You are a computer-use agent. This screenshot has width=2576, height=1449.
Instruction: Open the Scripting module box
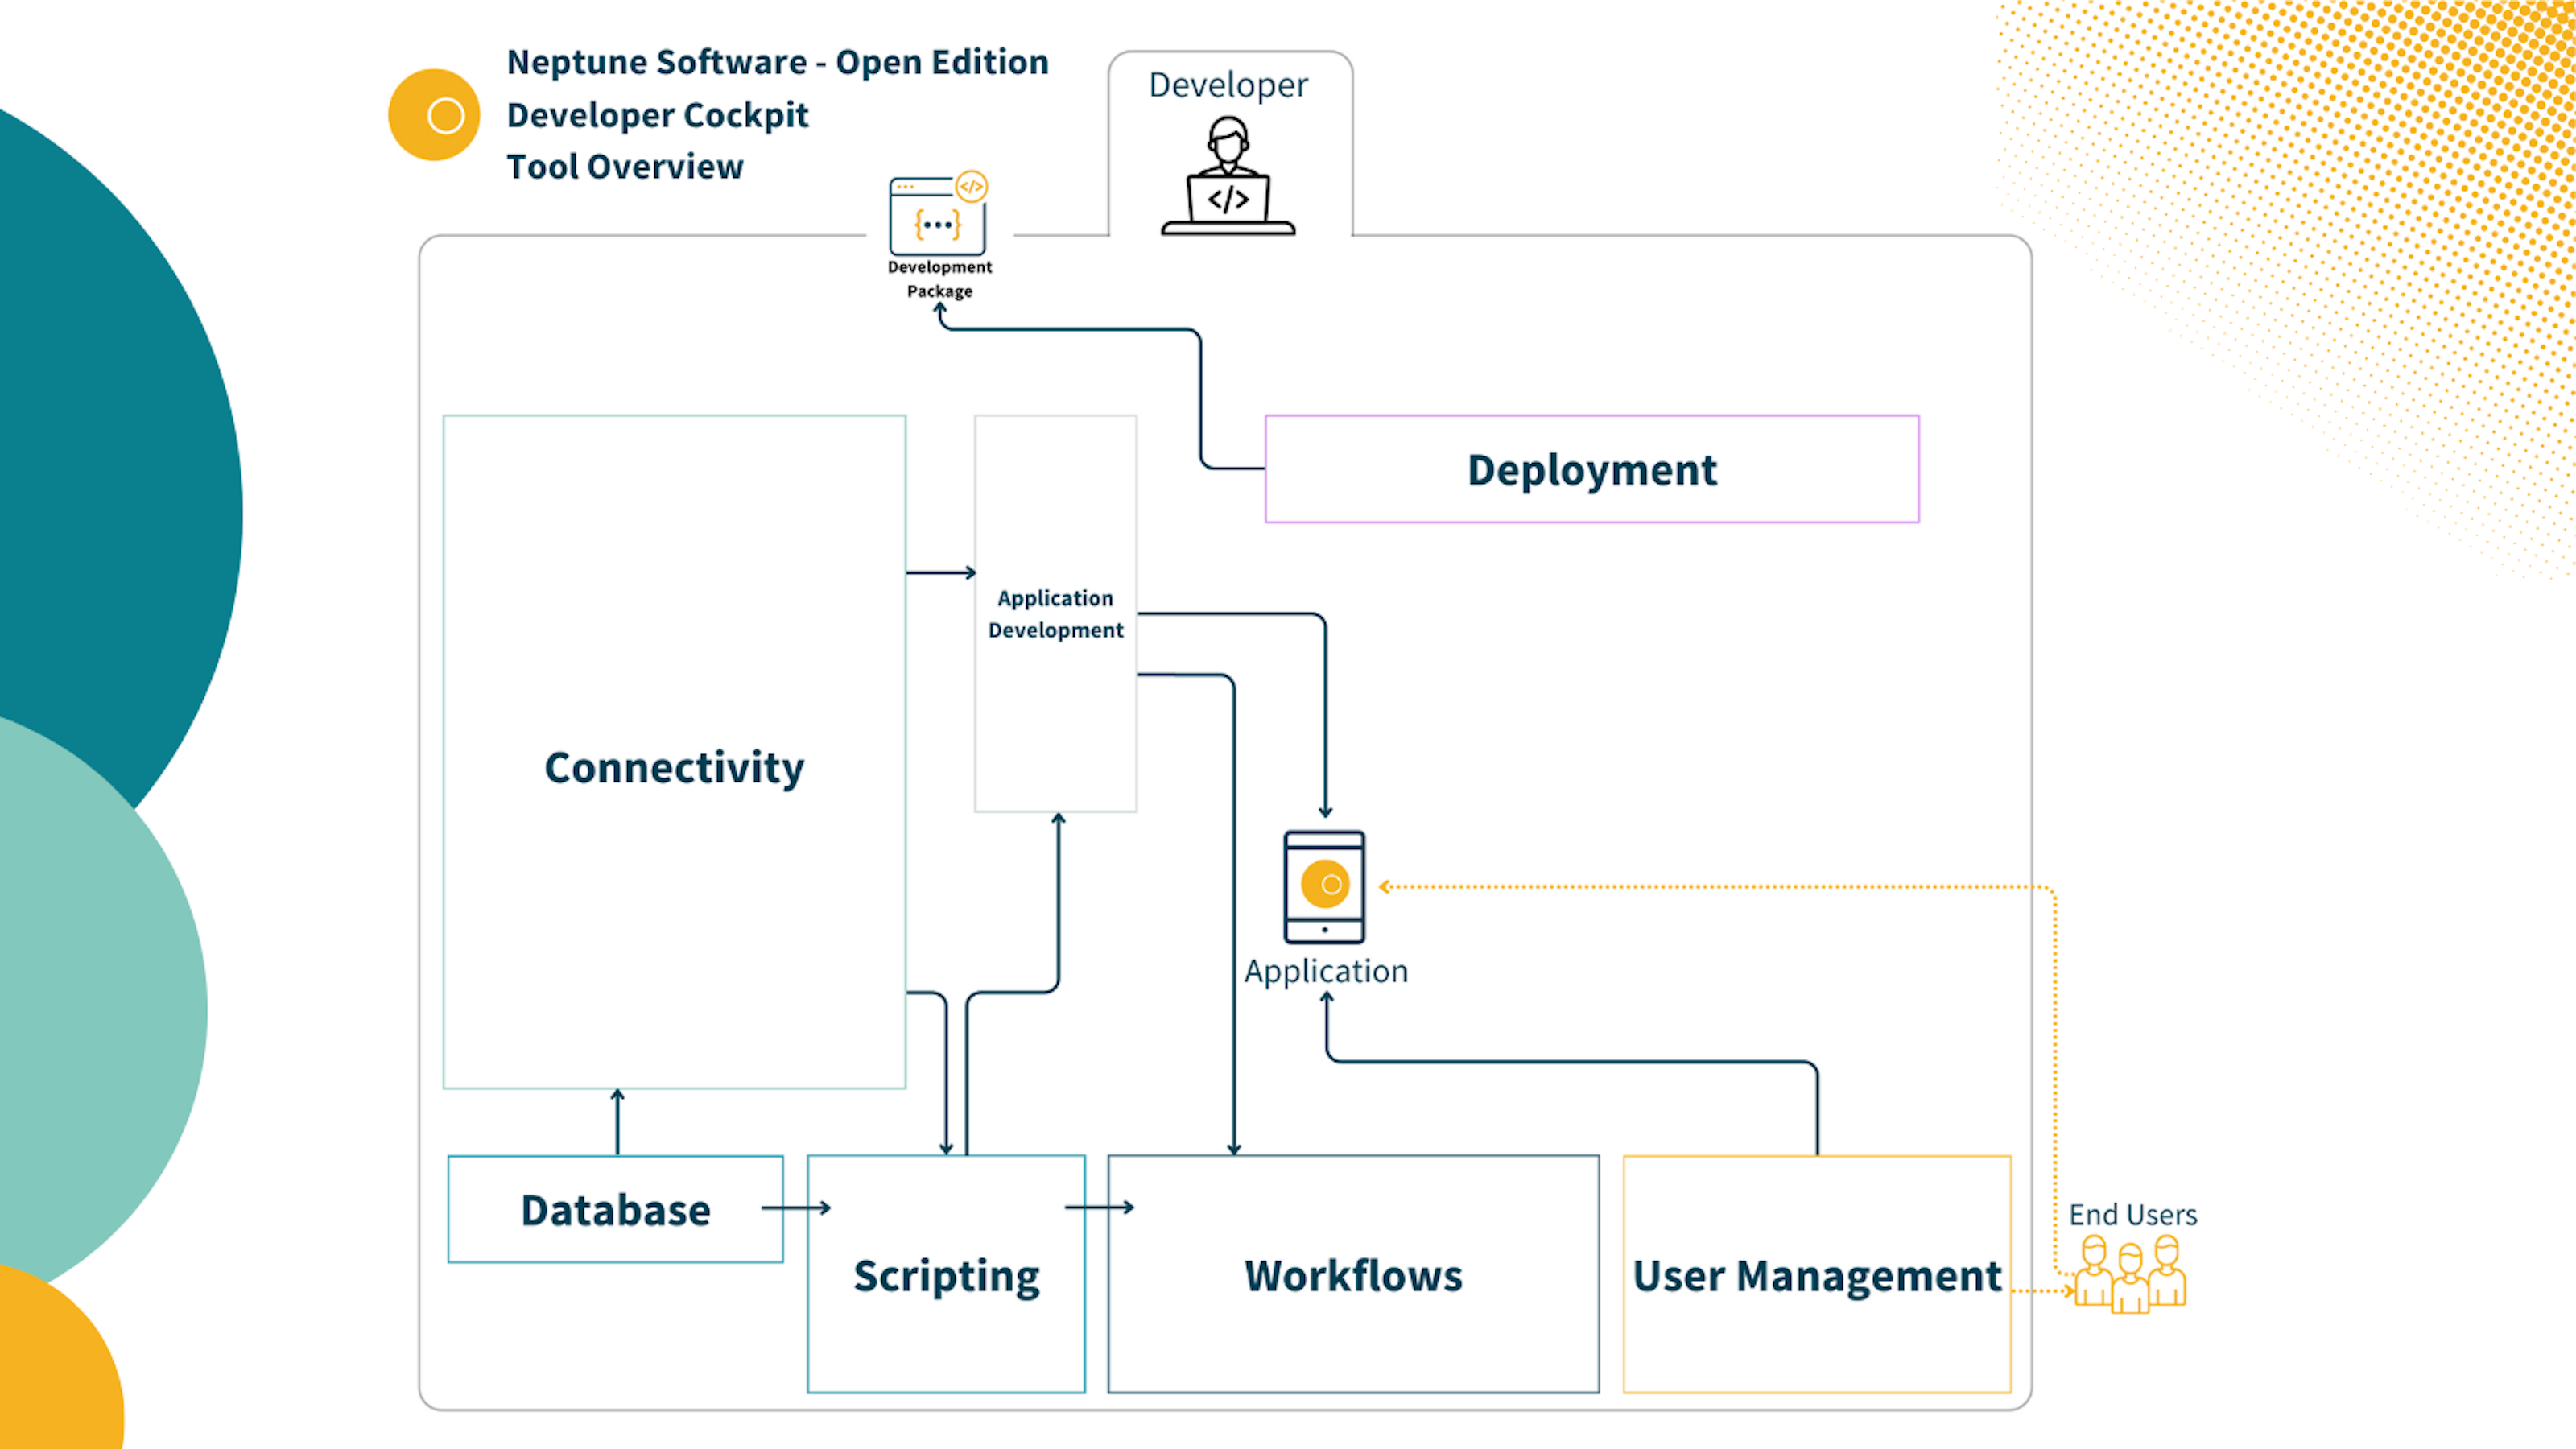click(945, 1275)
